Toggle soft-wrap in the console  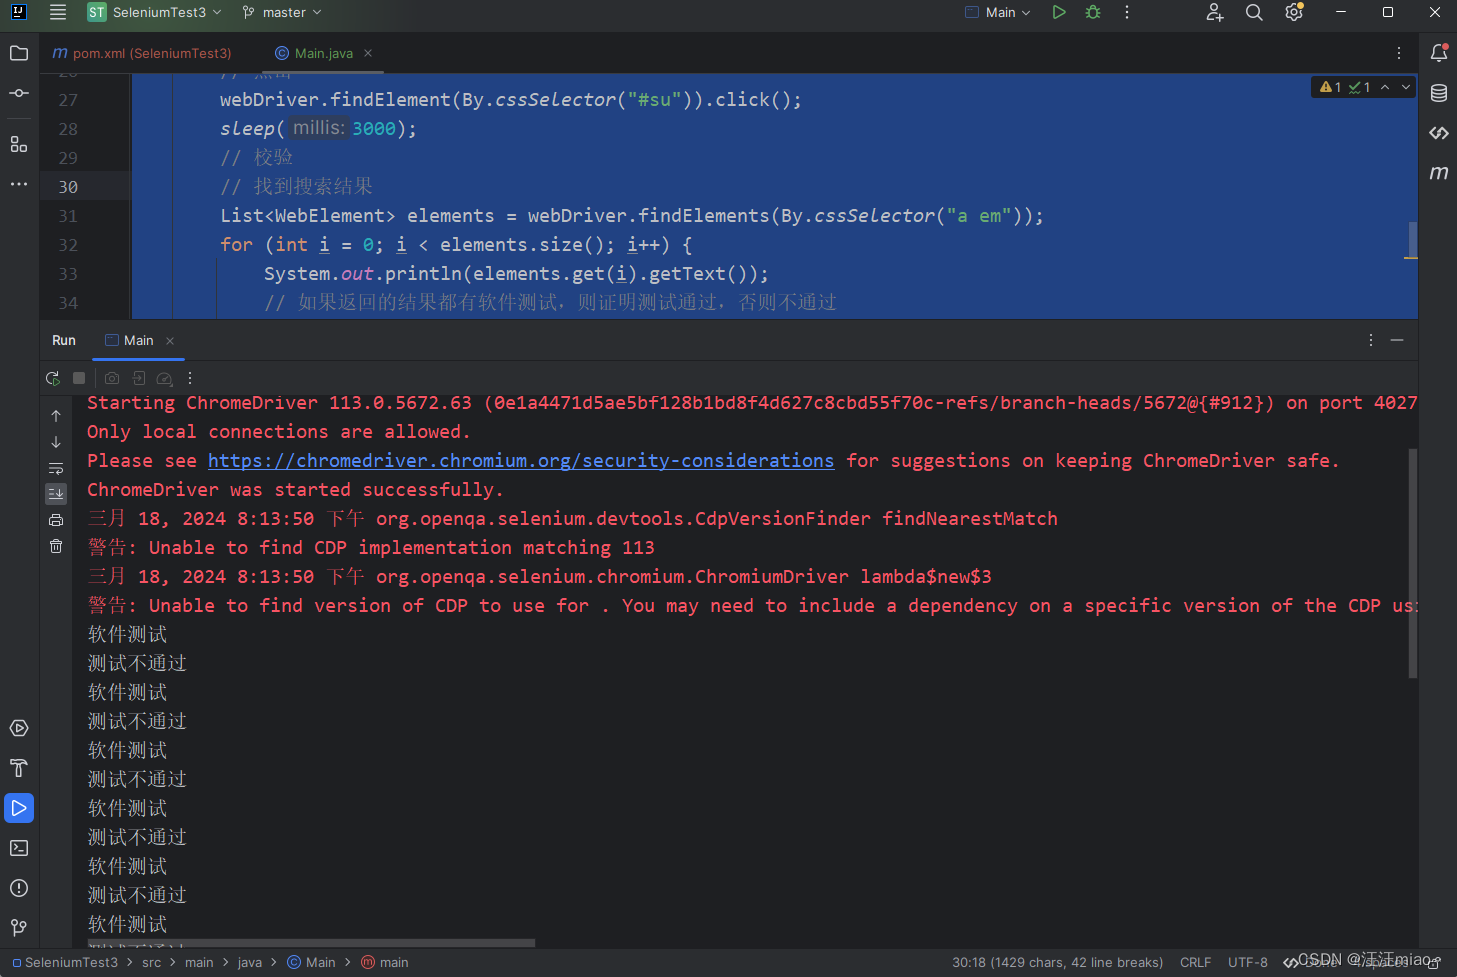pos(56,468)
